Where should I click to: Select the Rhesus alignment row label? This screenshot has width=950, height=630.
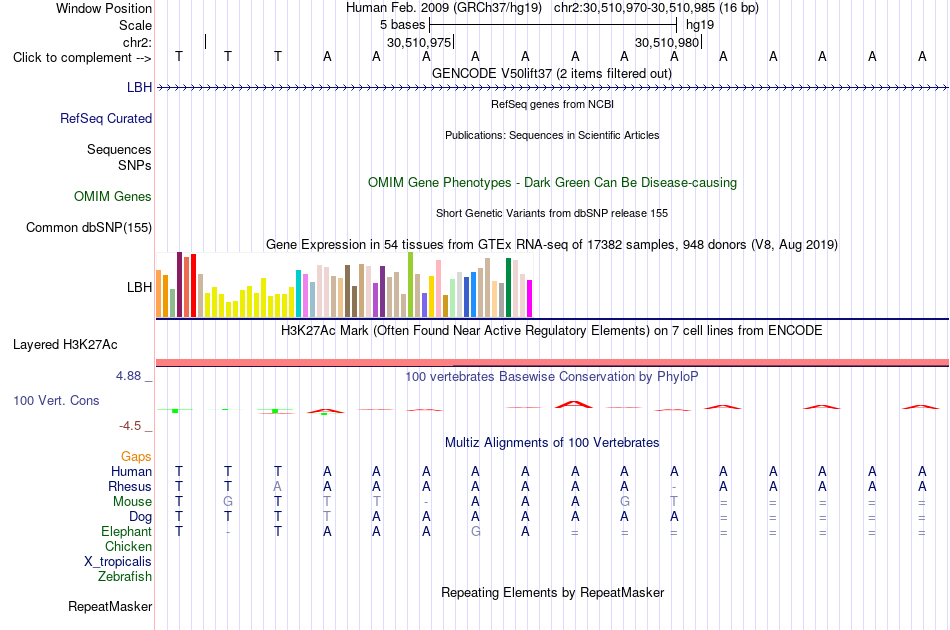tap(130, 486)
